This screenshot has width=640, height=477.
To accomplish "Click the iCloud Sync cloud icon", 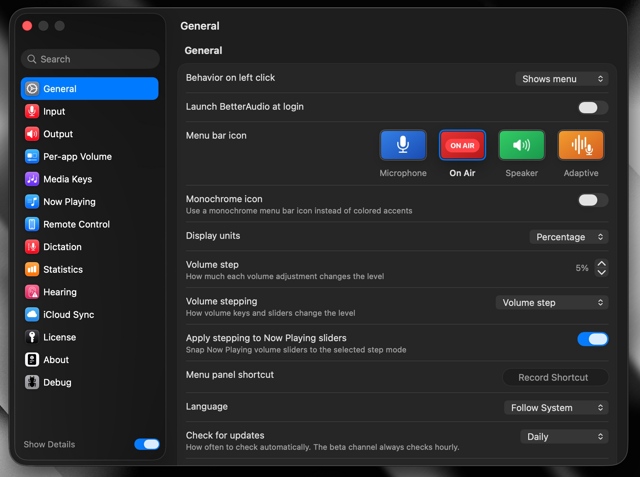I will pos(32,314).
